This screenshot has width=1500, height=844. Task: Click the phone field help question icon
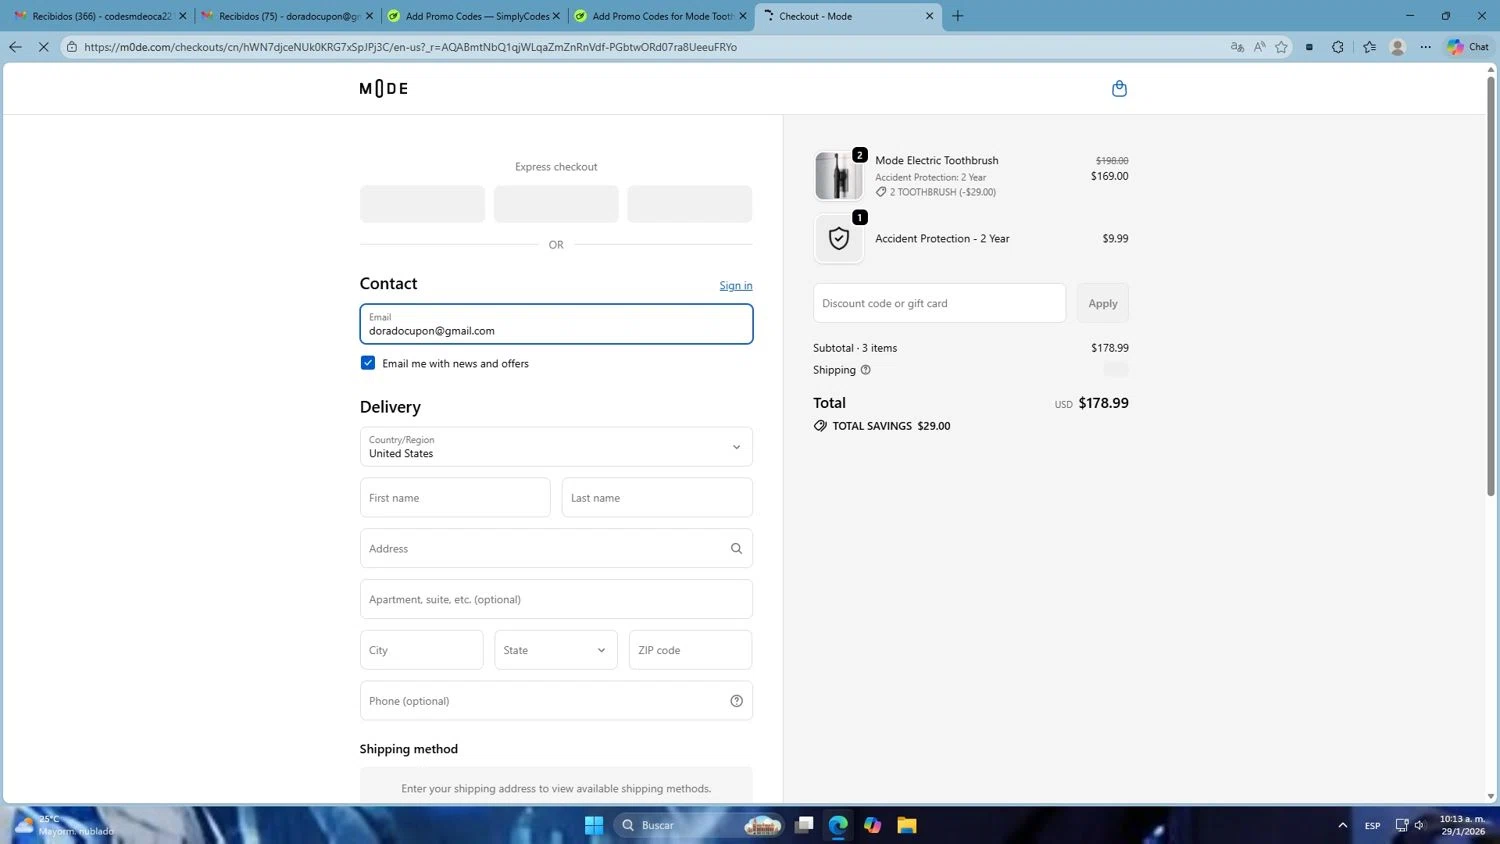pyautogui.click(x=736, y=701)
